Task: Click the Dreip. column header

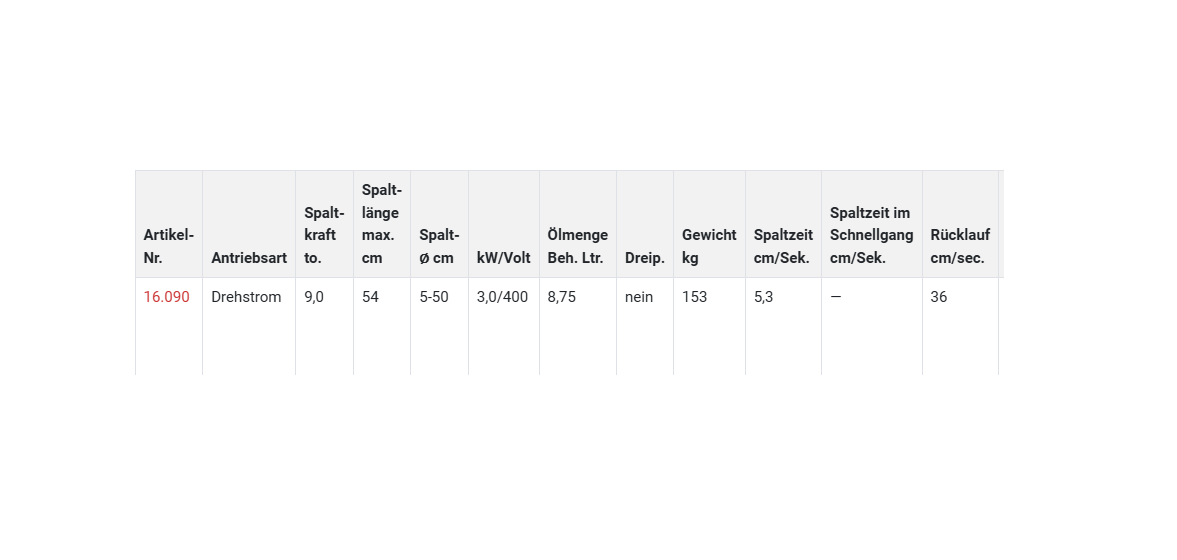Action: (644, 258)
